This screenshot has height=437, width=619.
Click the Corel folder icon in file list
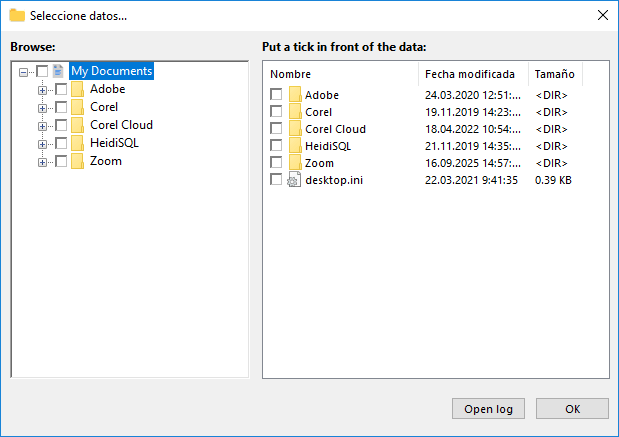point(294,112)
